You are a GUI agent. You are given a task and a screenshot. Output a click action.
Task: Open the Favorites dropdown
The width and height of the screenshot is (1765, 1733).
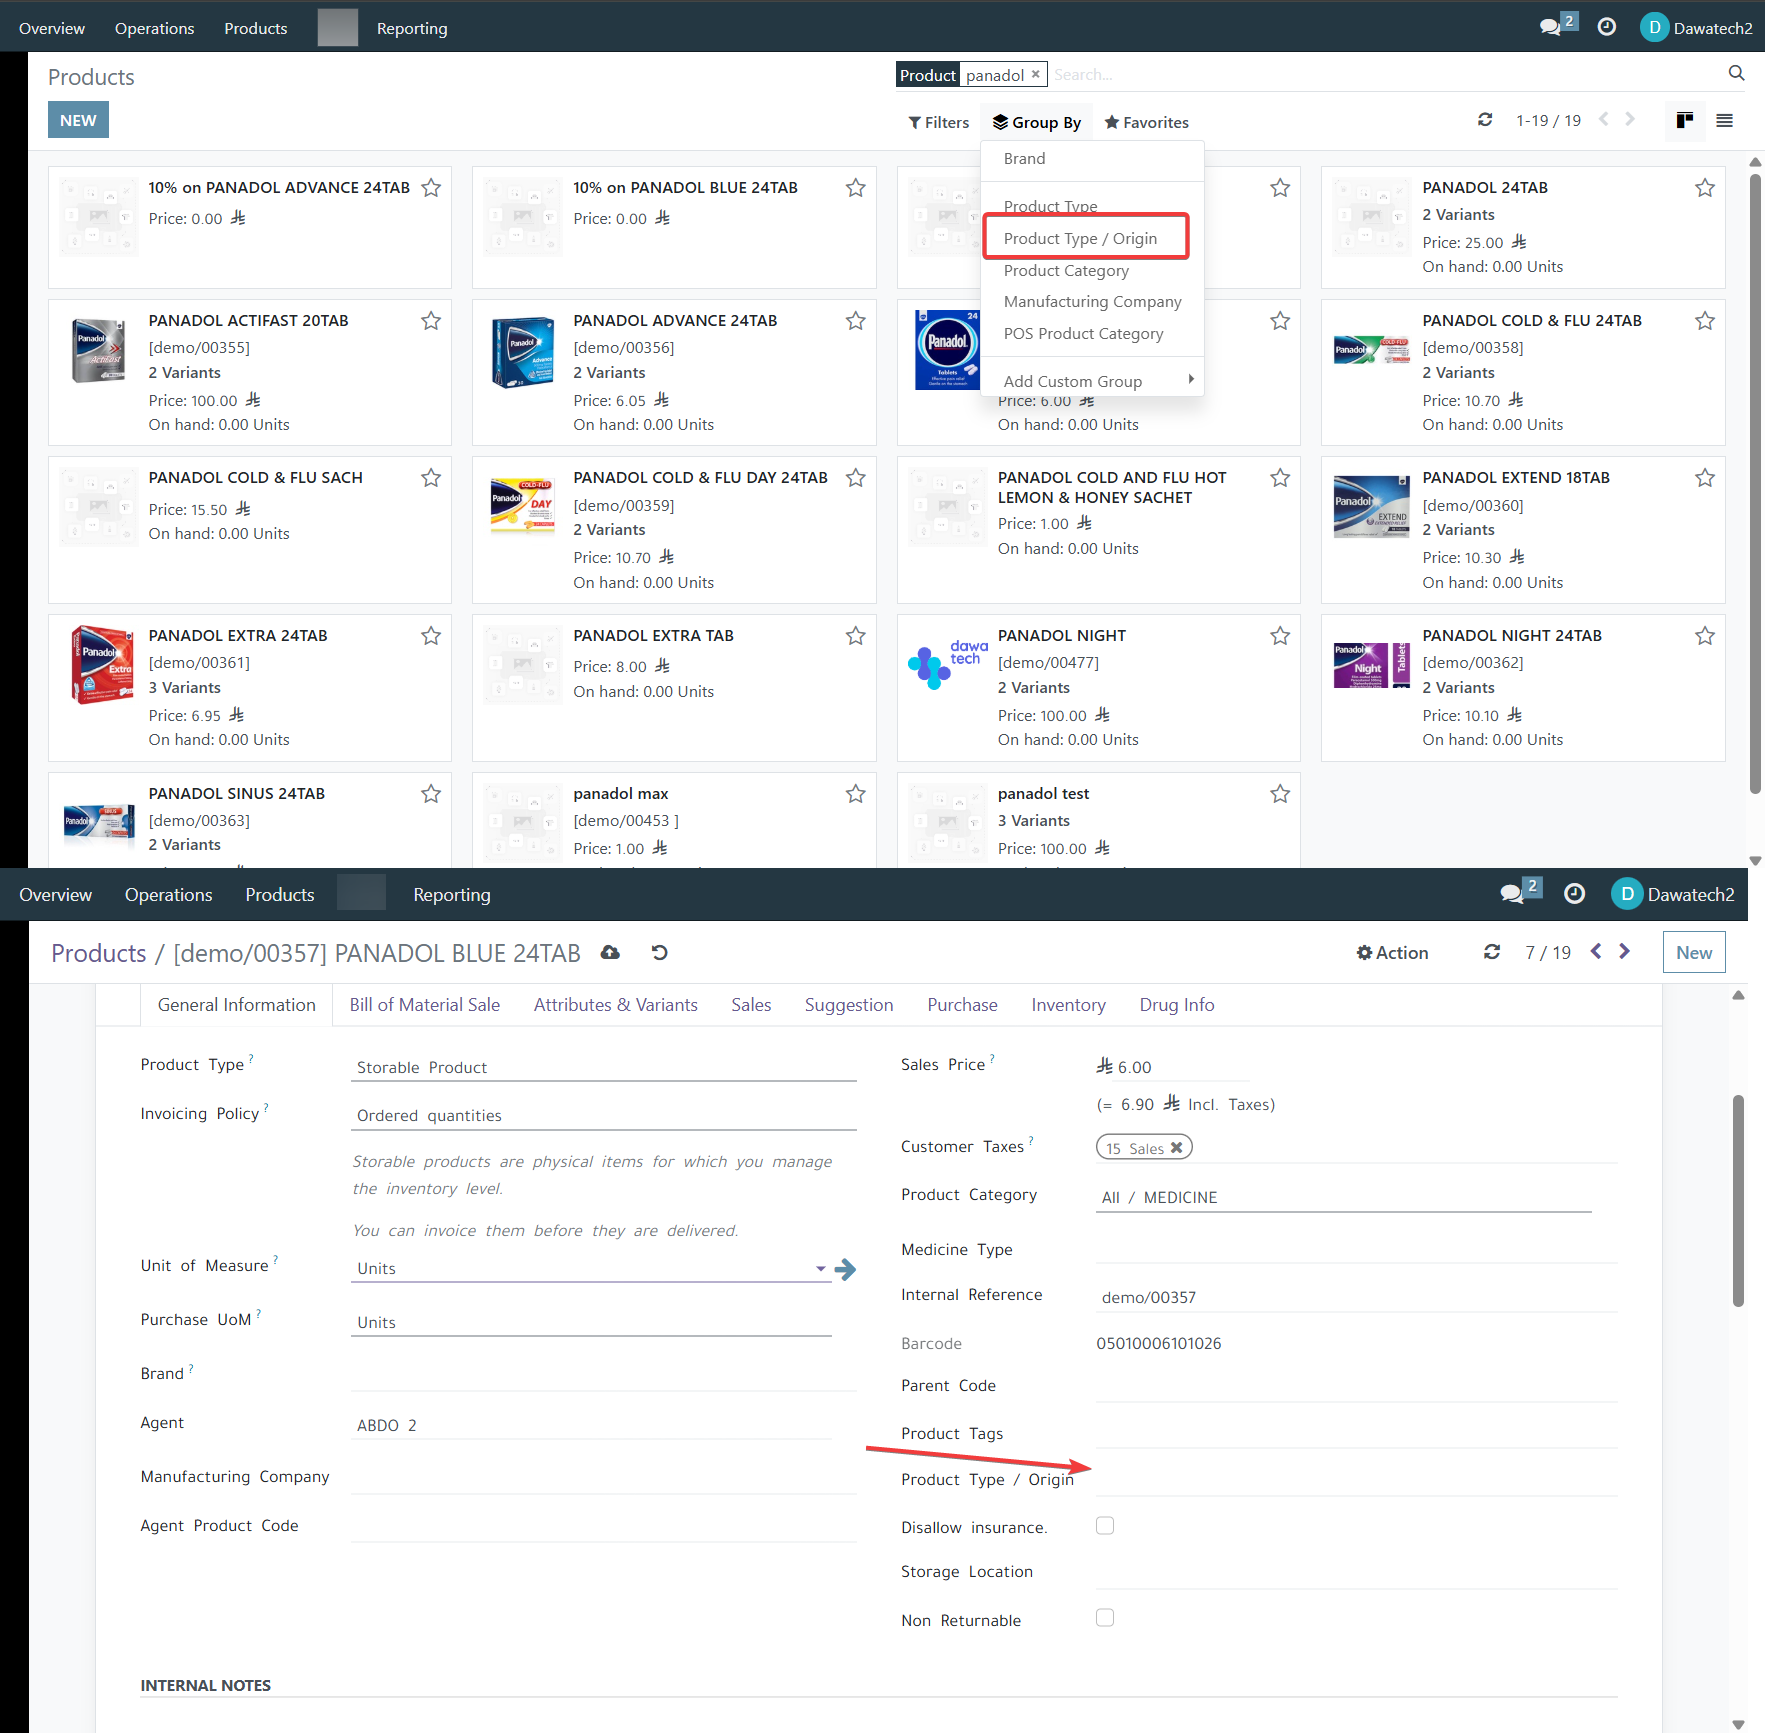[x=1147, y=122]
